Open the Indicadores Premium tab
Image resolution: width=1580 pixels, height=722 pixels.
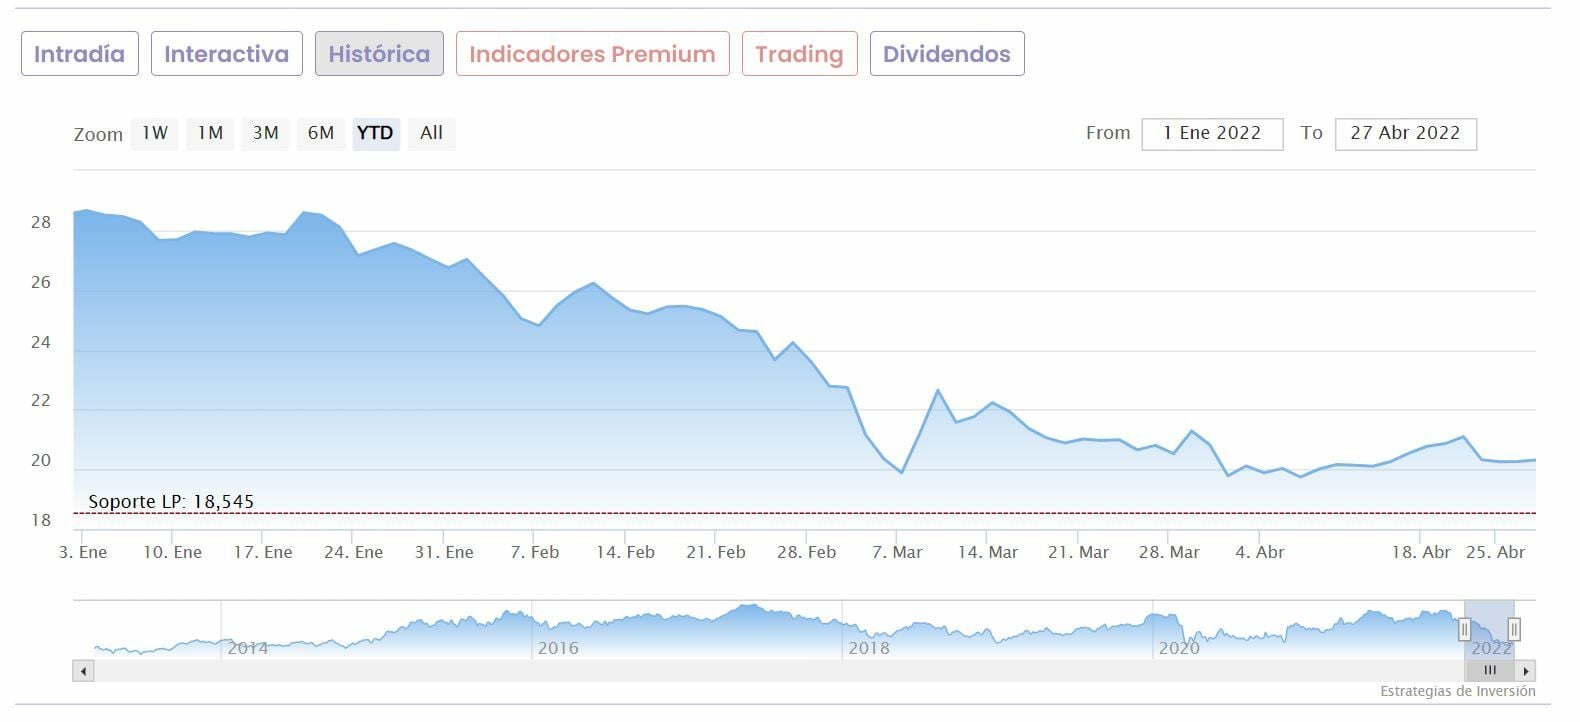(x=592, y=54)
